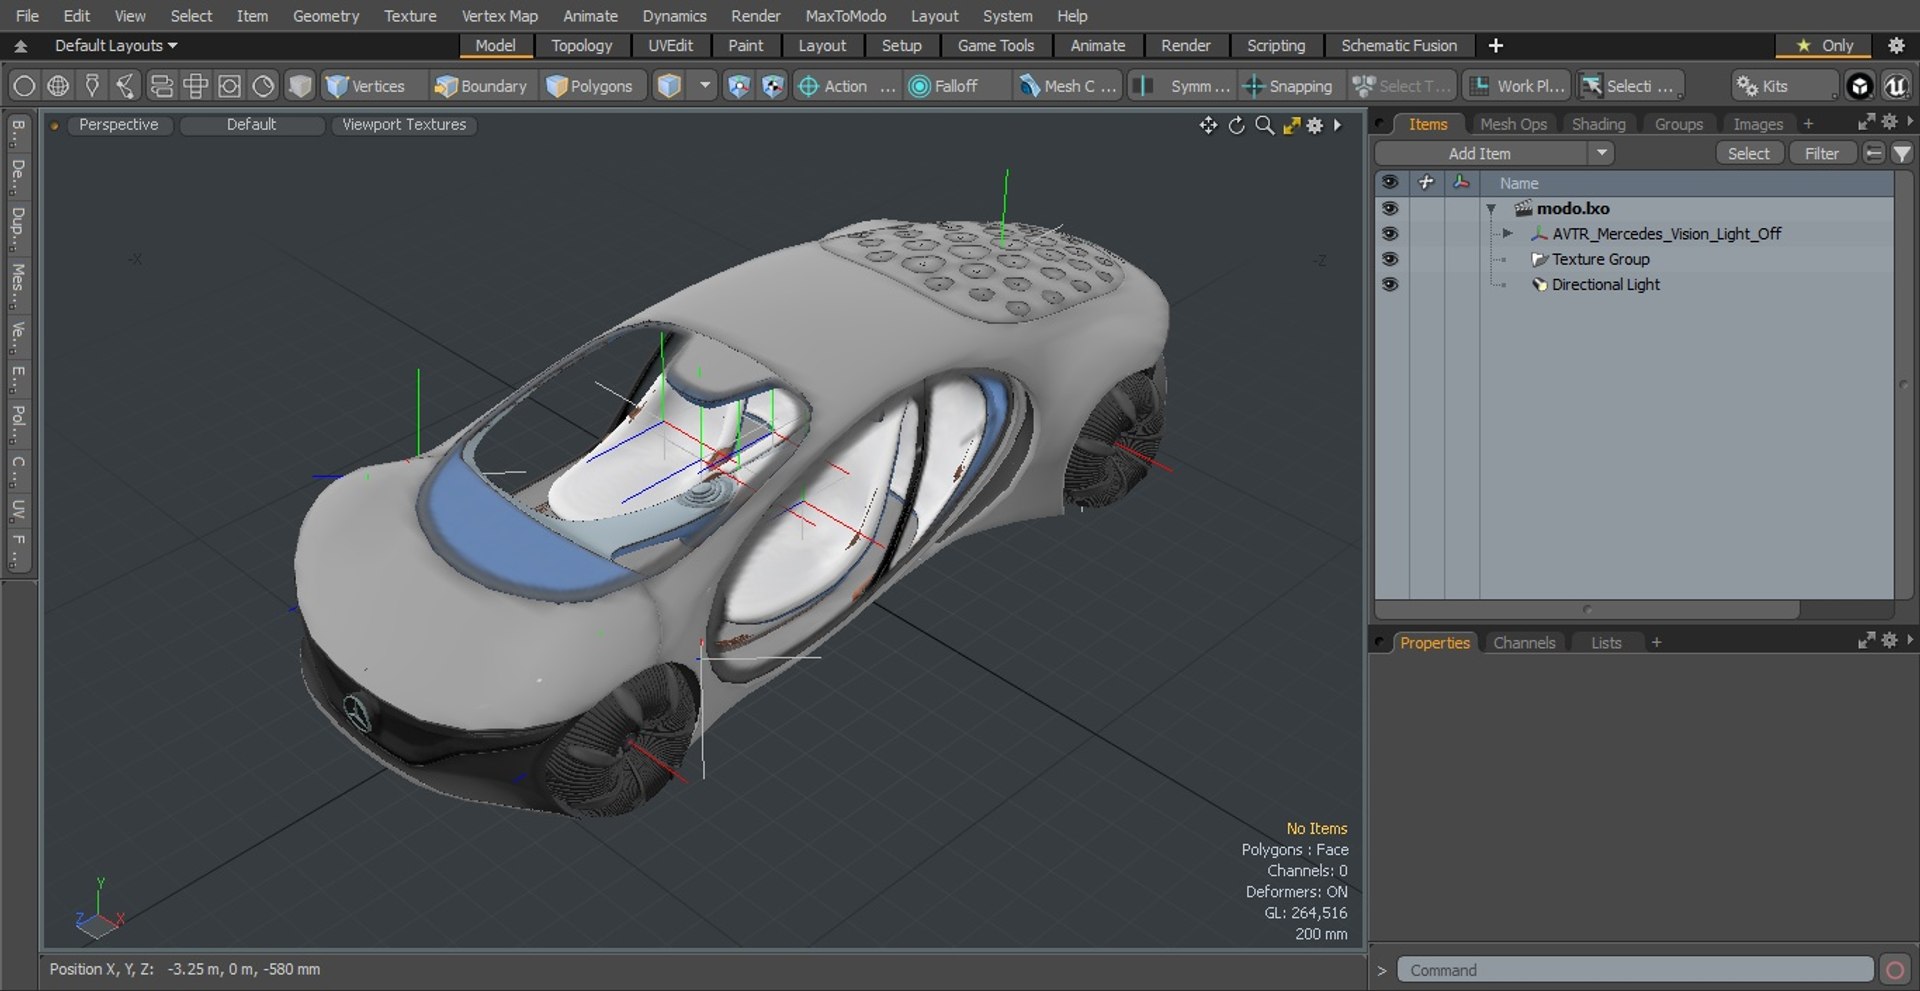This screenshot has width=1920, height=991.
Task: Toggle visibility of modo.lxo scene
Action: coord(1389,209)
